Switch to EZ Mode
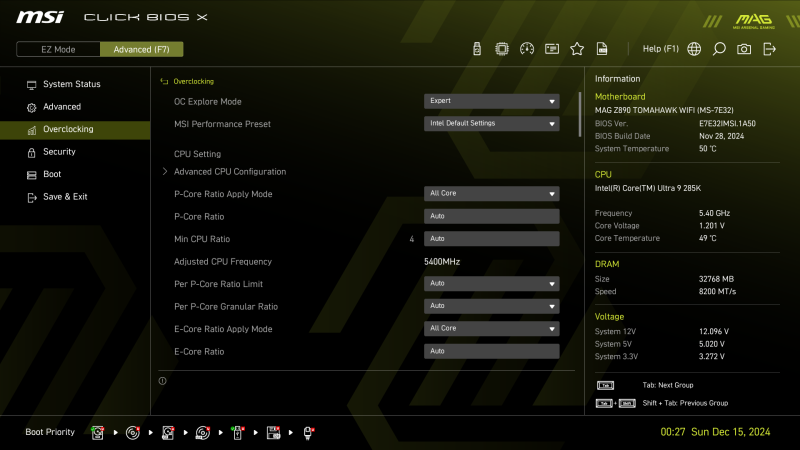The height and width of the screenshot is (450, 800). coord(58,49)
